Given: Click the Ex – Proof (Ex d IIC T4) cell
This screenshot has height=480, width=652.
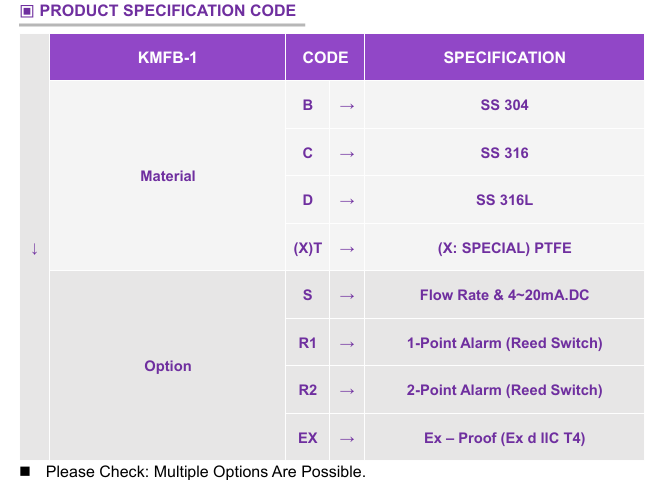Looking at the screenshot, I should point(504,438).
